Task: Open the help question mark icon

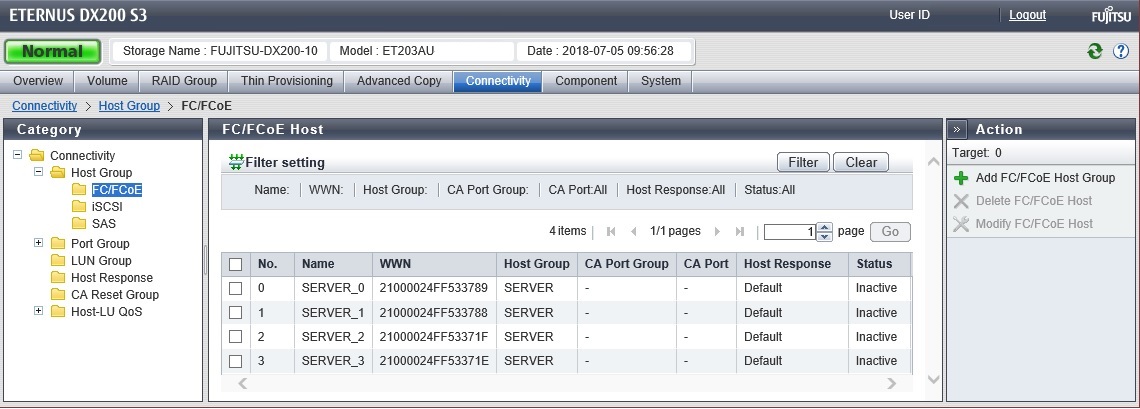Action: 1121,51
